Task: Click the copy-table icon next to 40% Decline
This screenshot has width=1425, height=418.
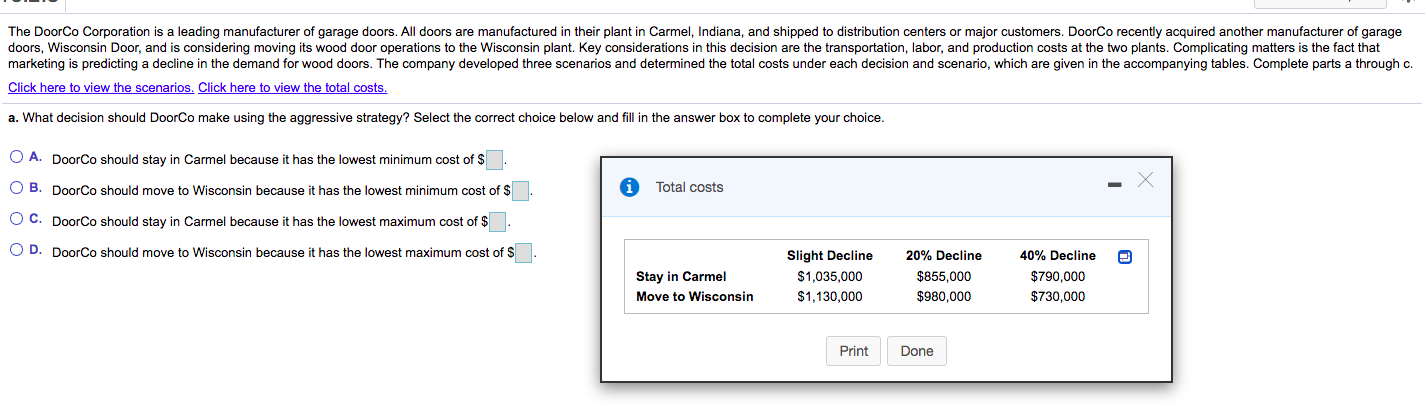Action: pyautogui.click(x=1125, y=256)
